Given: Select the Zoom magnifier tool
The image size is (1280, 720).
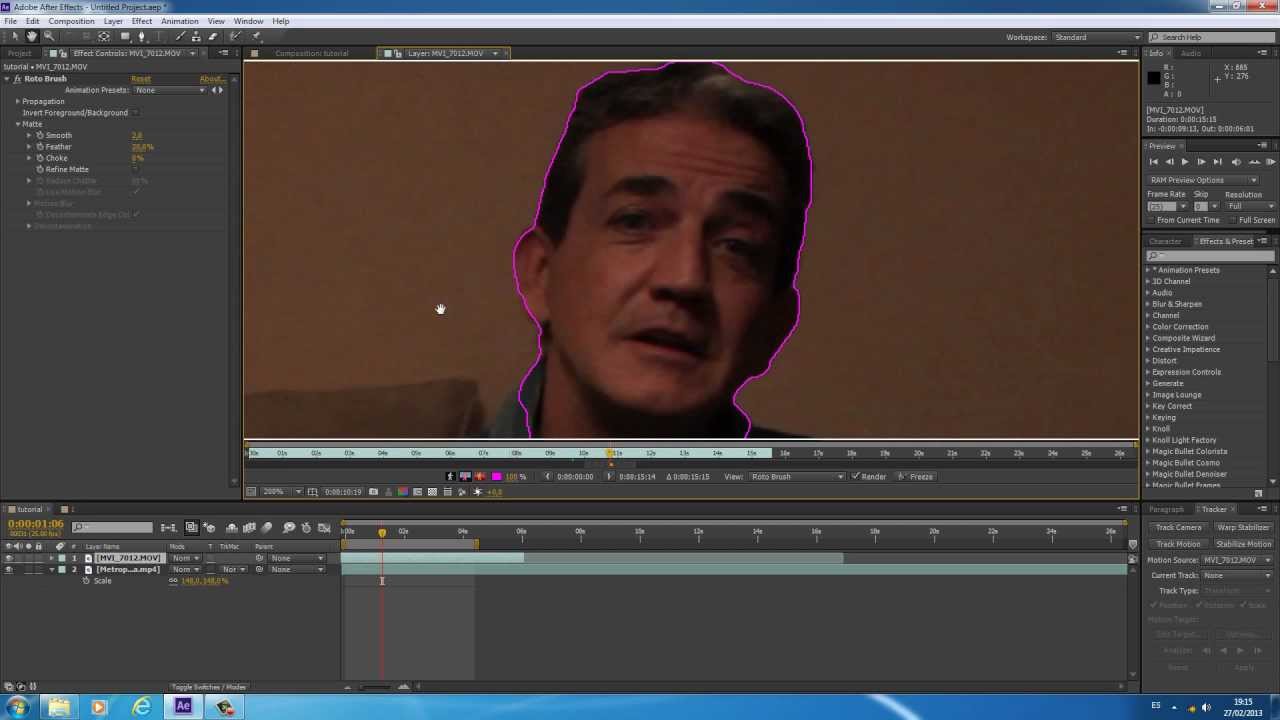Looking at the screenshot, I should 49,36.
